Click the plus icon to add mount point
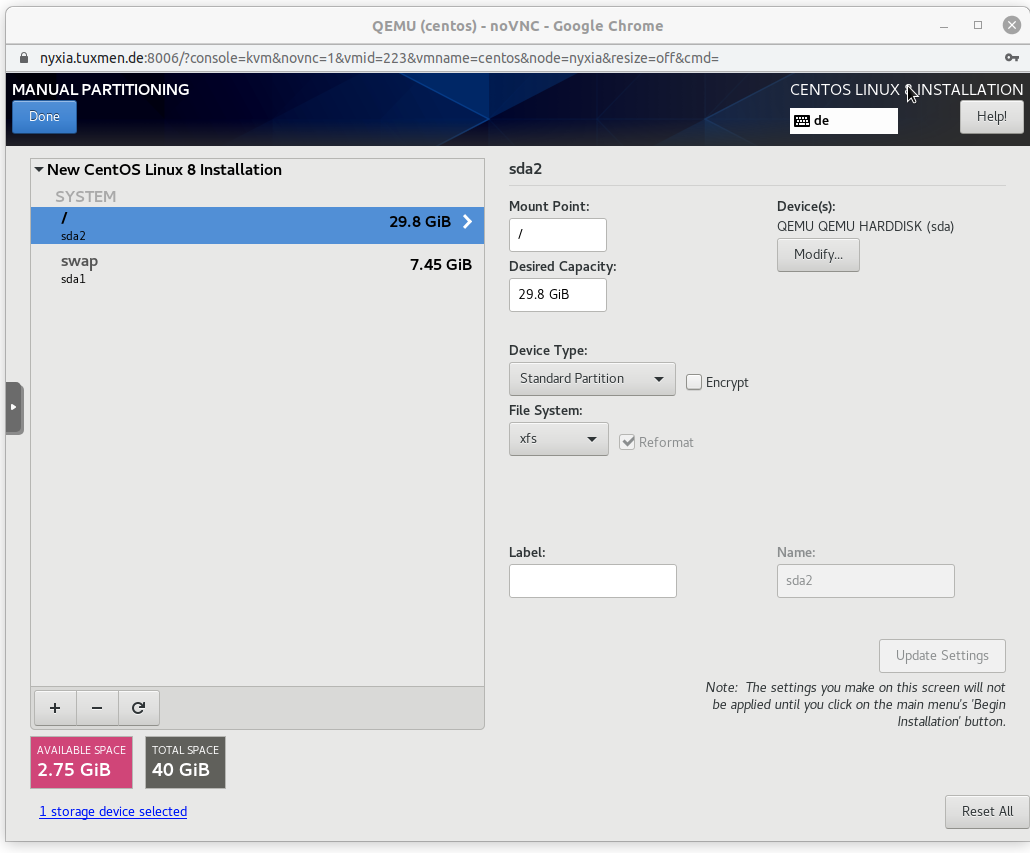The height and width of the screenshot is (853, 1030). [x=55, y=708]
